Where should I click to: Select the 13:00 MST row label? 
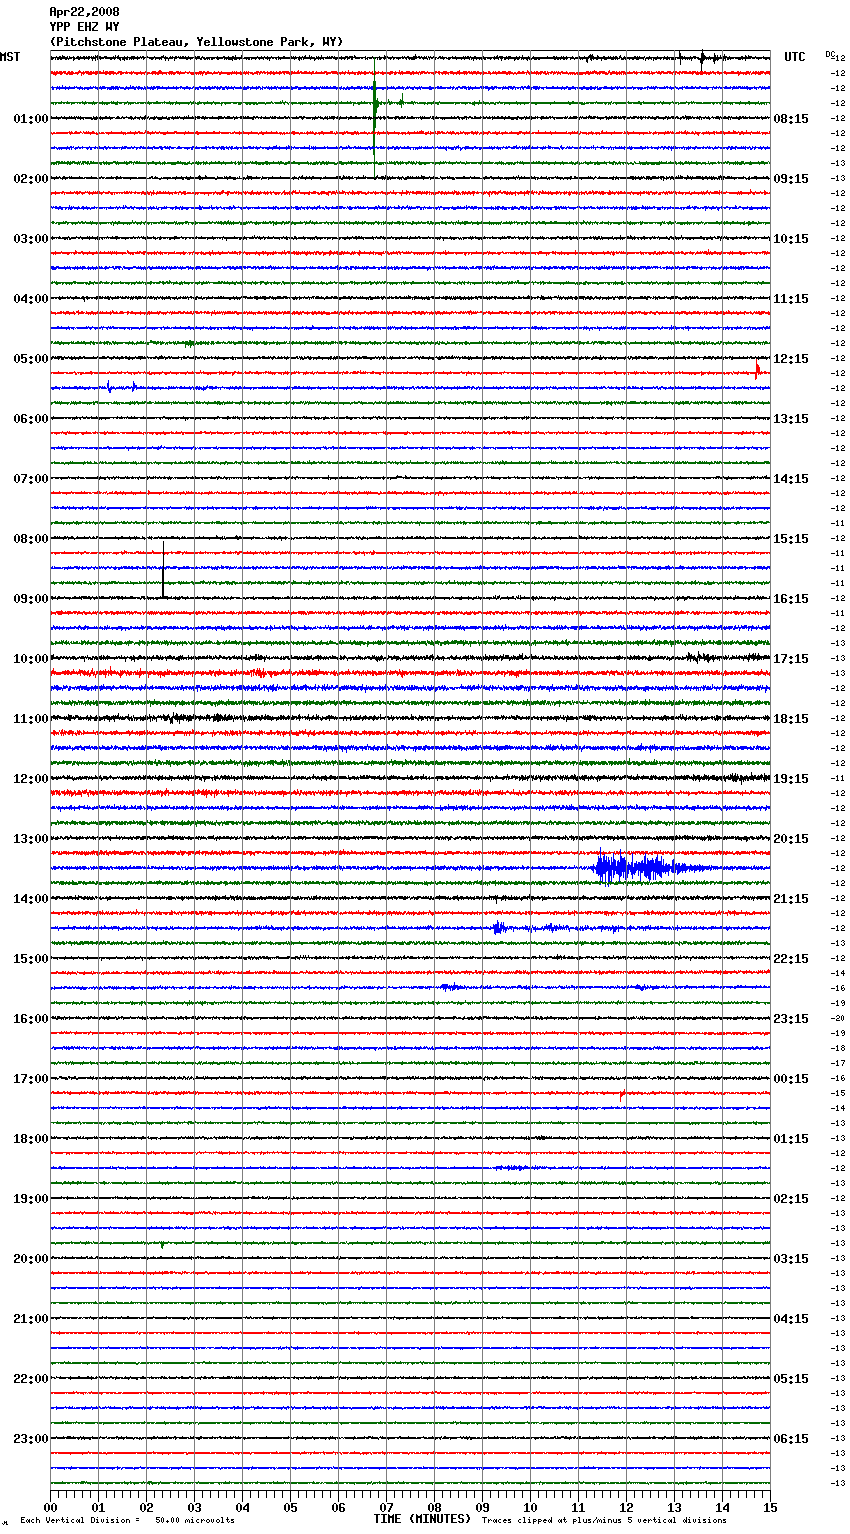(x=30, y=839)
